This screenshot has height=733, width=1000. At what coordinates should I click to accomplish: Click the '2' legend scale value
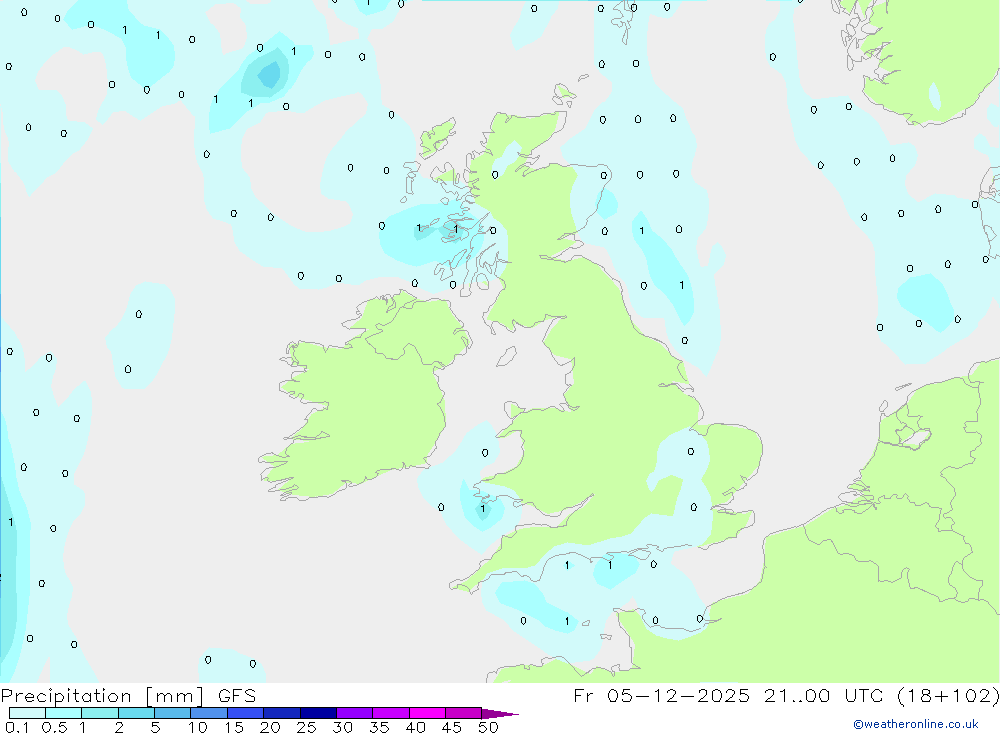[119, 727]
